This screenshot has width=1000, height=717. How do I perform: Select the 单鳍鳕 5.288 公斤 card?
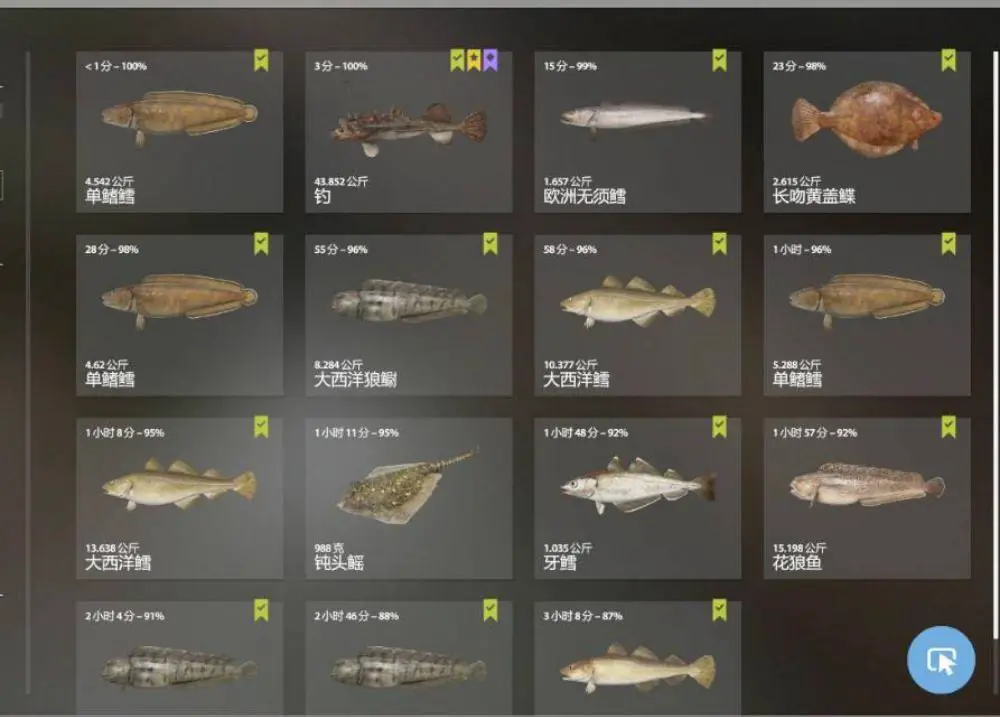[867, 315]
